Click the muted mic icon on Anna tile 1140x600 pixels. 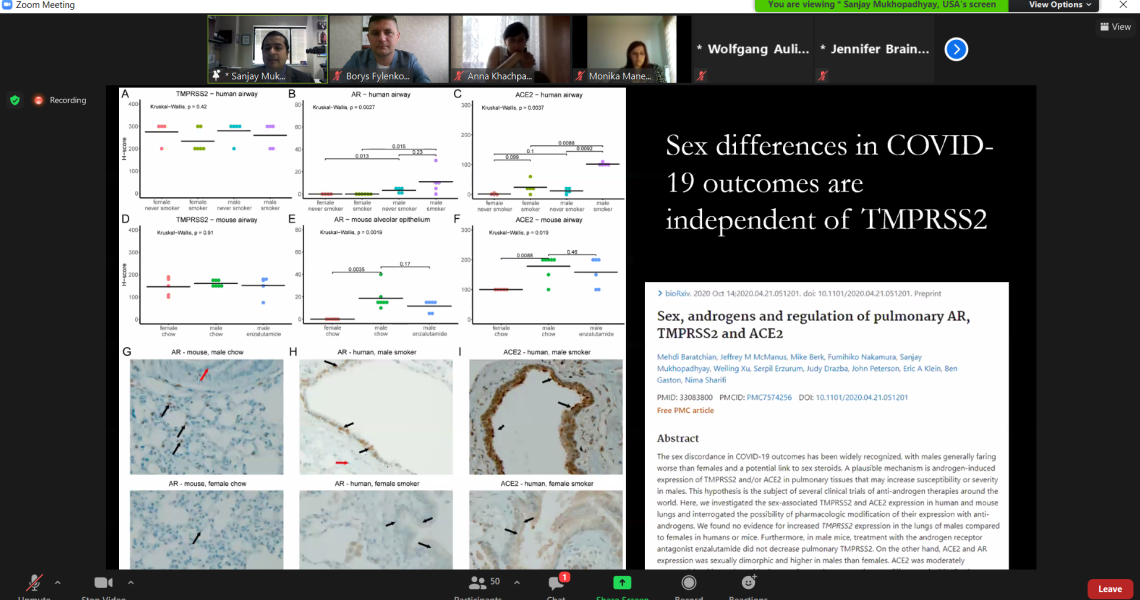point(459,76)
